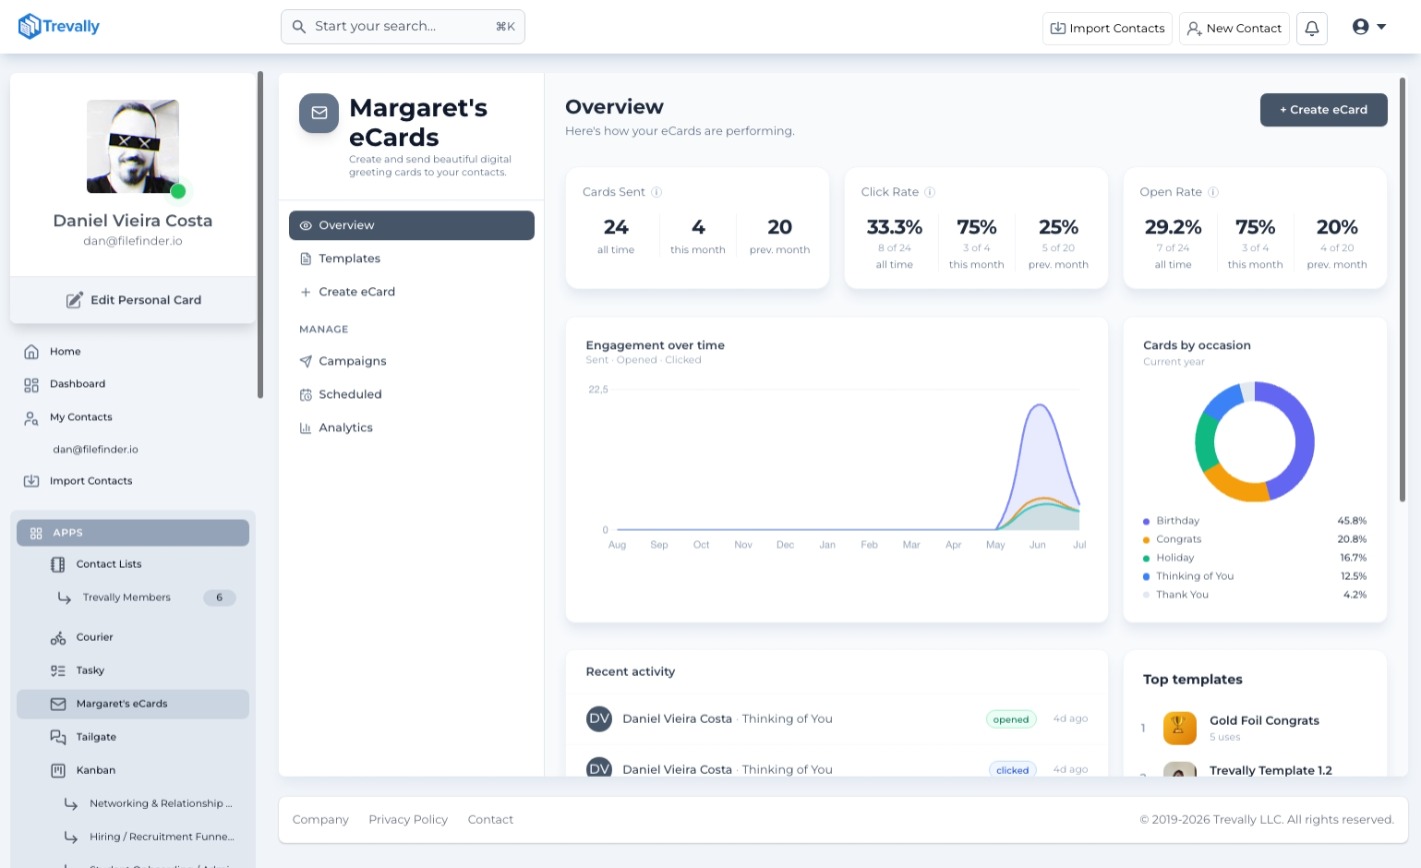This screenshot has height=868, width=1421.
Task: Click Daniel Vieira Costa profile photo
Action: point(133,146)
